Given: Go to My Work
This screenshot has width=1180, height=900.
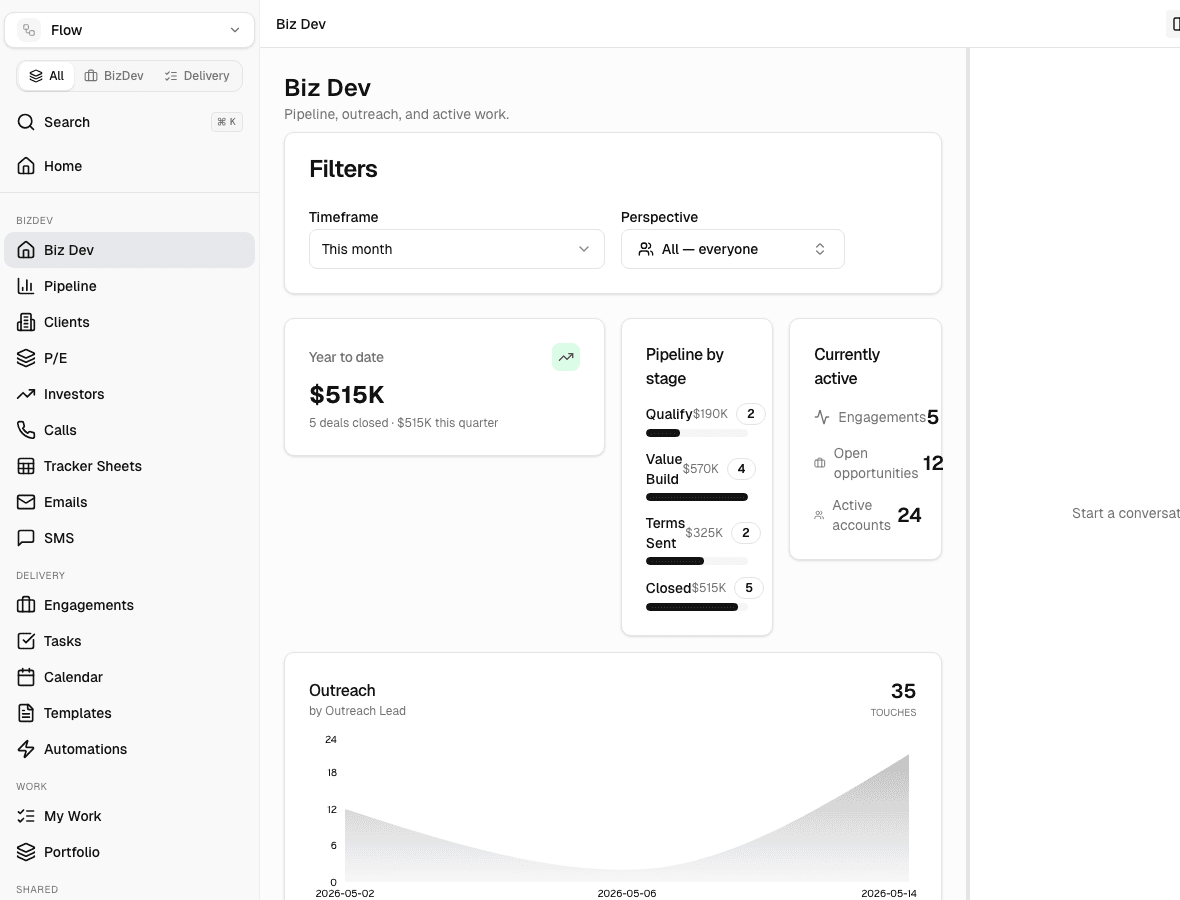Looking at the screenshot, I should (129, 816).
